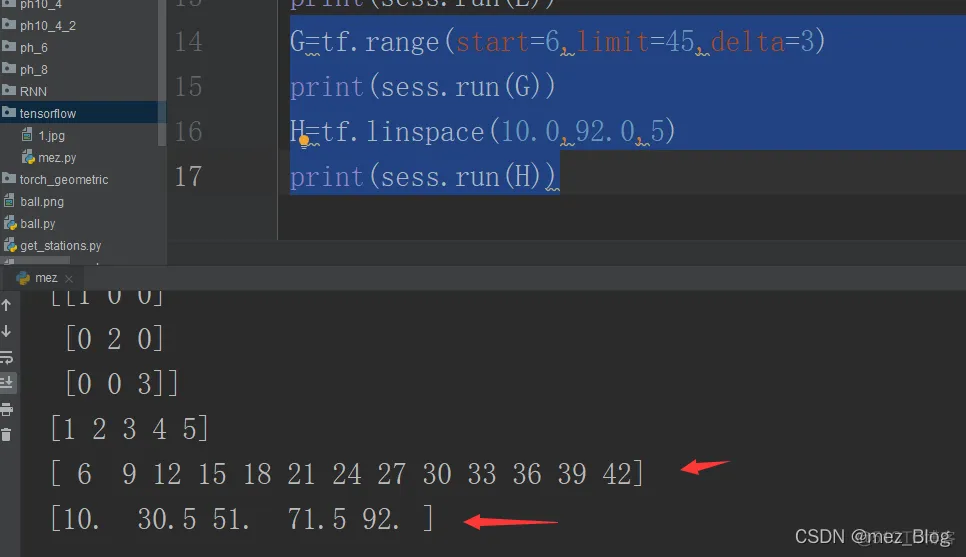The width and height of the screenshot is (966, 557).
Task: Click the '[0 0 3]]' output row
Action: (x=122, y=384)
